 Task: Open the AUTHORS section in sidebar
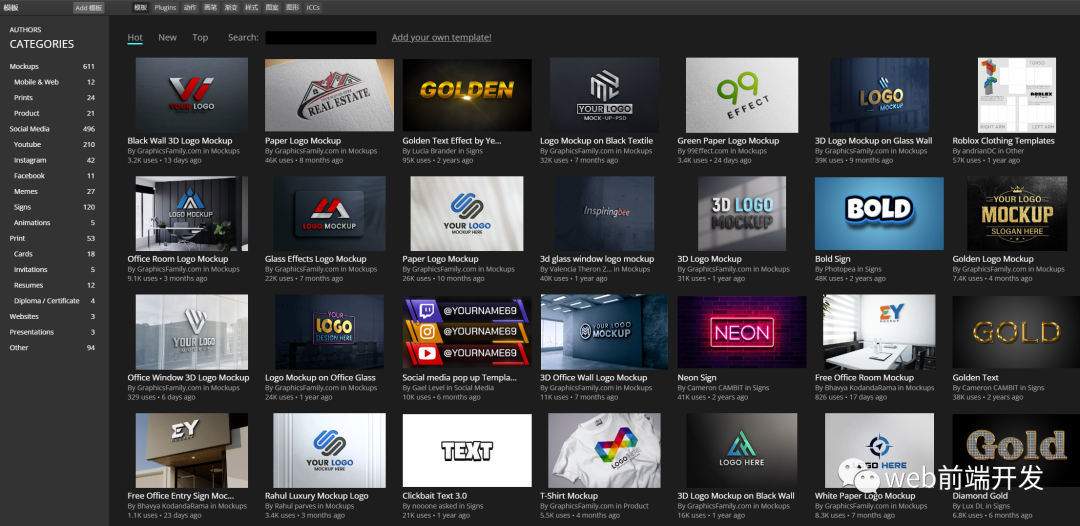tap(25, 30)
